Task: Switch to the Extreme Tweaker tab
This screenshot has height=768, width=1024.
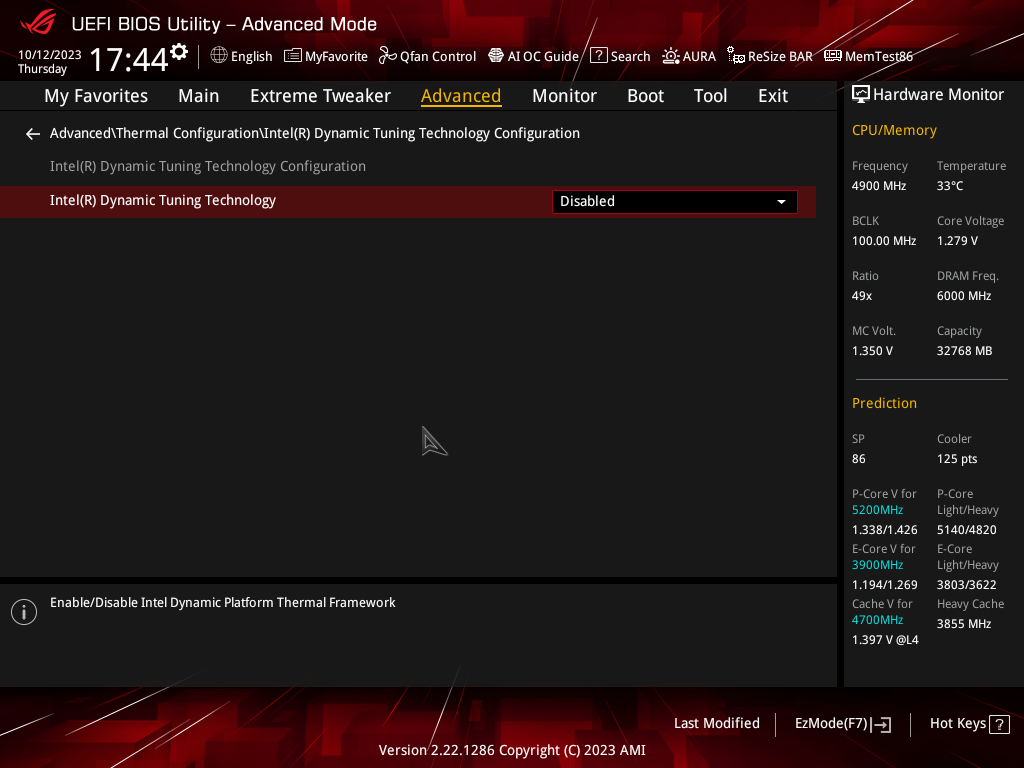Action: click(x=320, y=96)
